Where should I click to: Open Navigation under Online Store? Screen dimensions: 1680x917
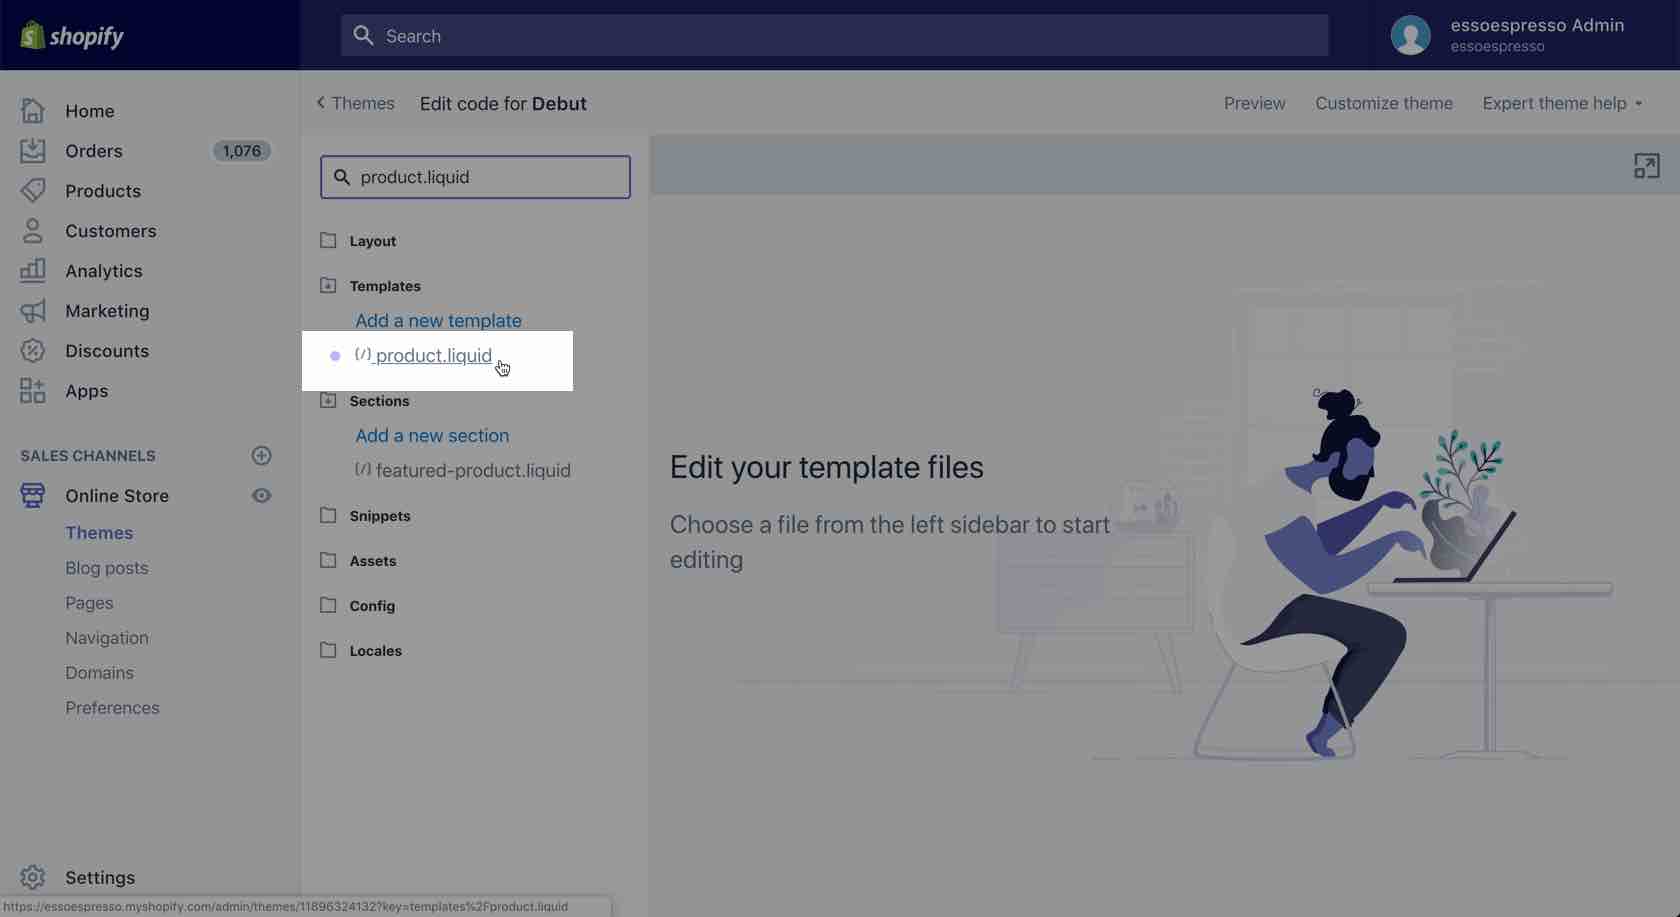click(107, 638)
